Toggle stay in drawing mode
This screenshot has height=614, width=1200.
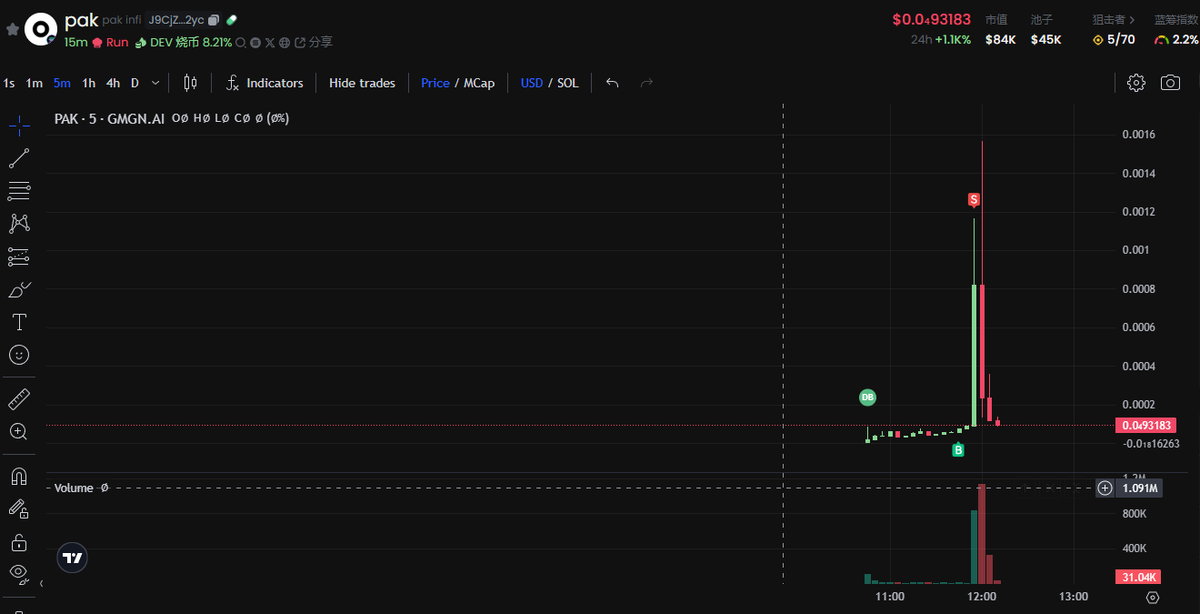coord(19,509)
